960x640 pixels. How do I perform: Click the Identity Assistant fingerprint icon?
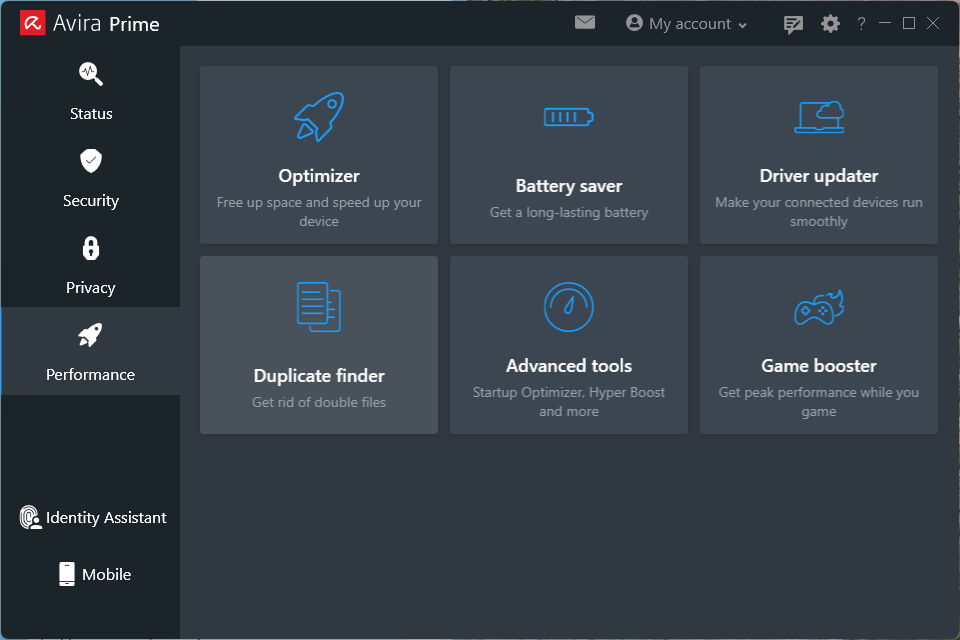[x=30, y=518]
